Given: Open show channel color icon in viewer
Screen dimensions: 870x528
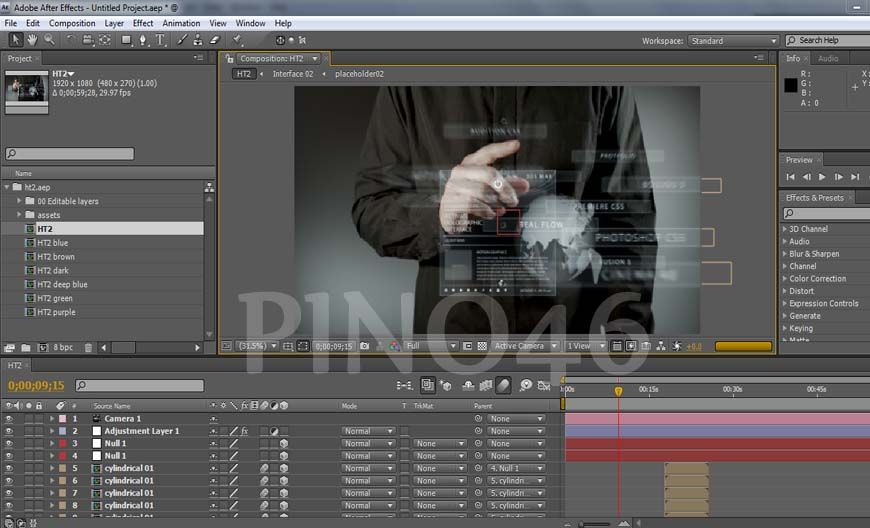Looking at the screenshot, I should [394, 346].
